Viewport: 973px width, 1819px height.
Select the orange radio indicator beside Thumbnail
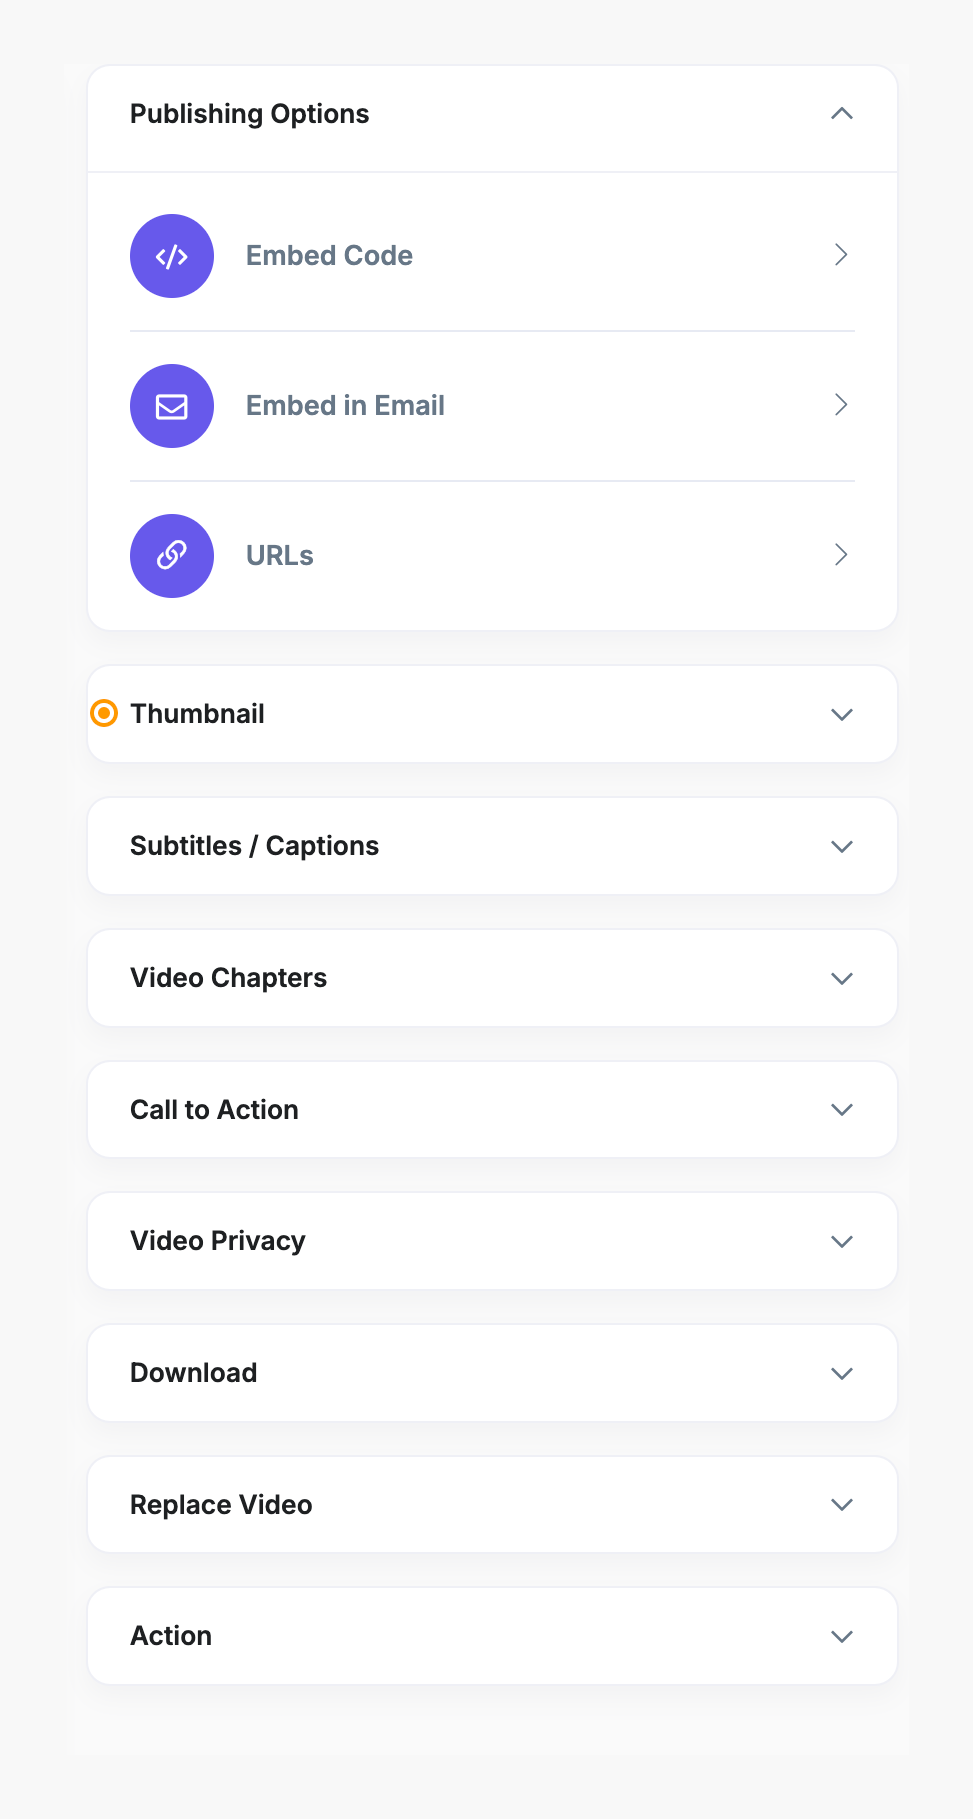coord(104,714)
